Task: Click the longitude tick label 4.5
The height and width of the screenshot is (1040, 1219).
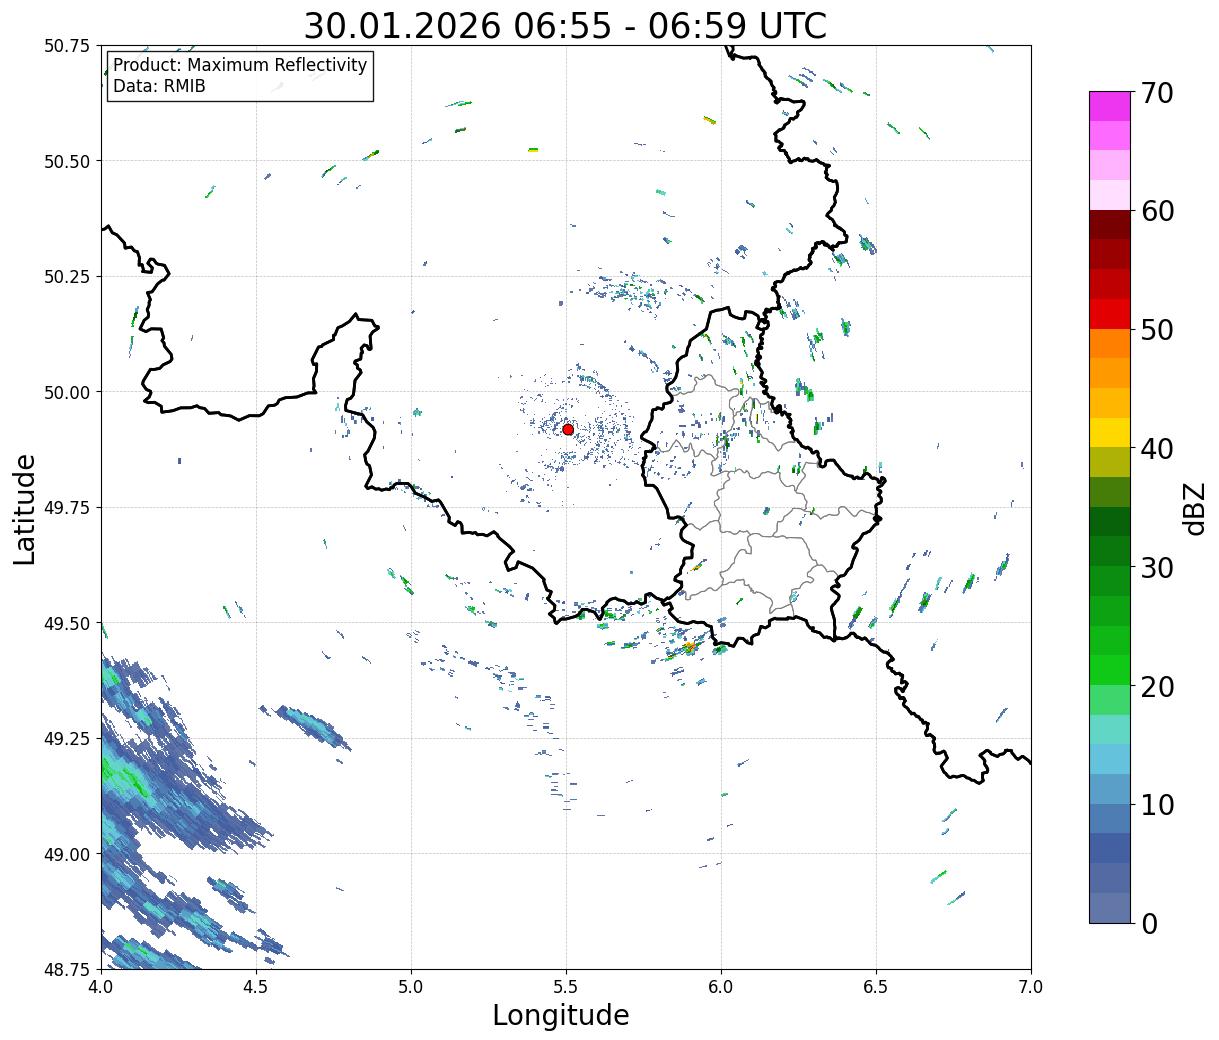Action: (x=256, y=986)
